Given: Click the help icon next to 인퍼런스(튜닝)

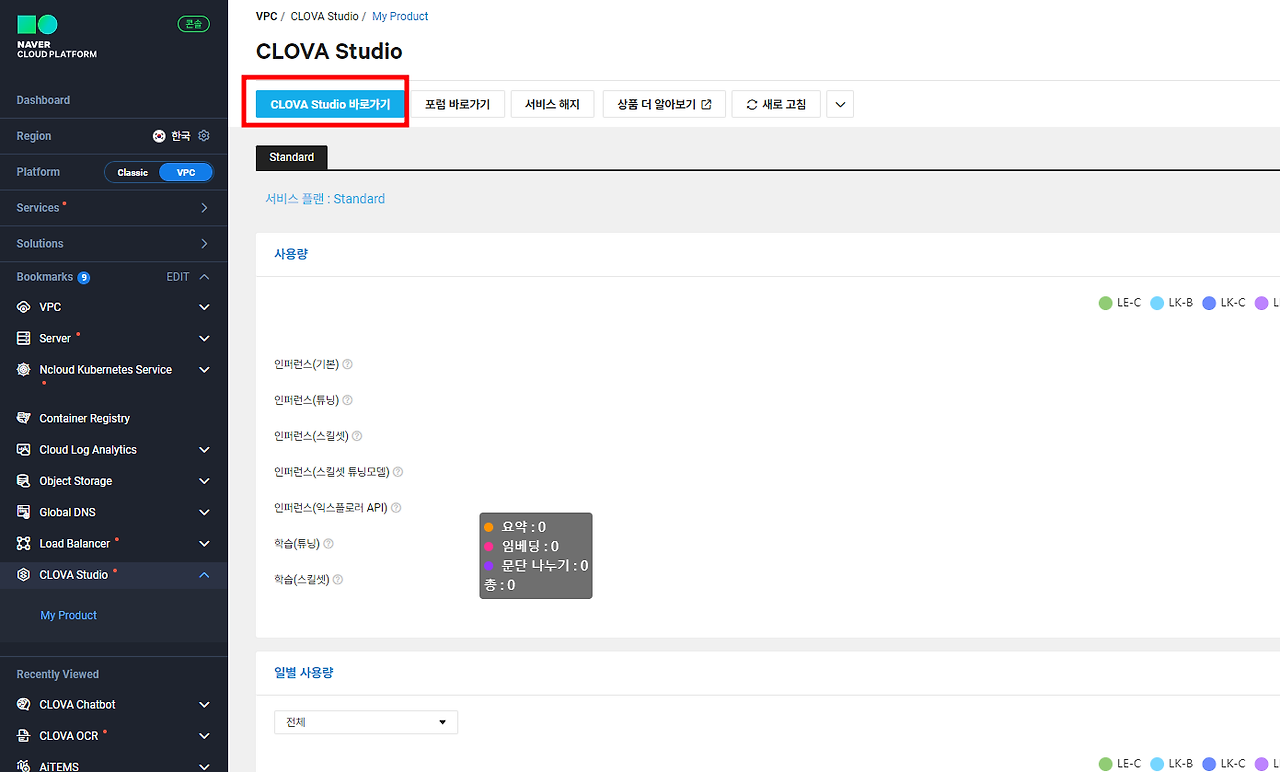Looking at the screenshot, I should [x=348, y=400].
